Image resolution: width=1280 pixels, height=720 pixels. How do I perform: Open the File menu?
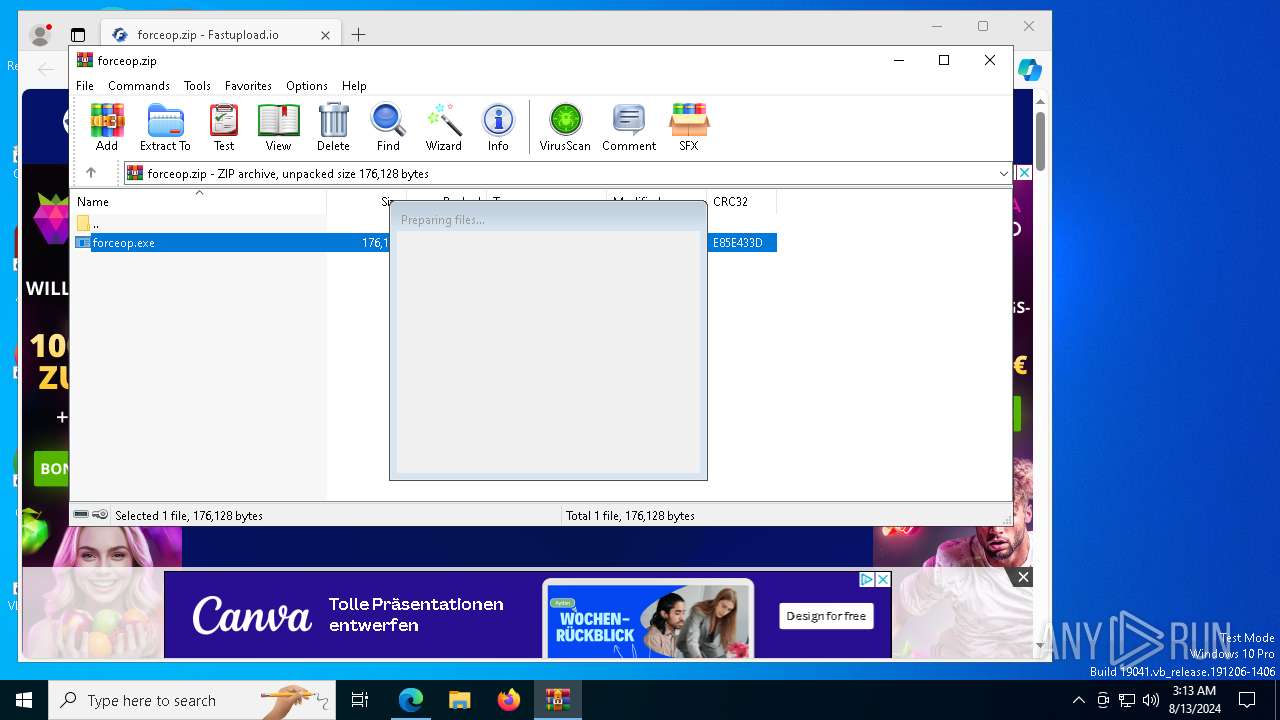(85, 86)
